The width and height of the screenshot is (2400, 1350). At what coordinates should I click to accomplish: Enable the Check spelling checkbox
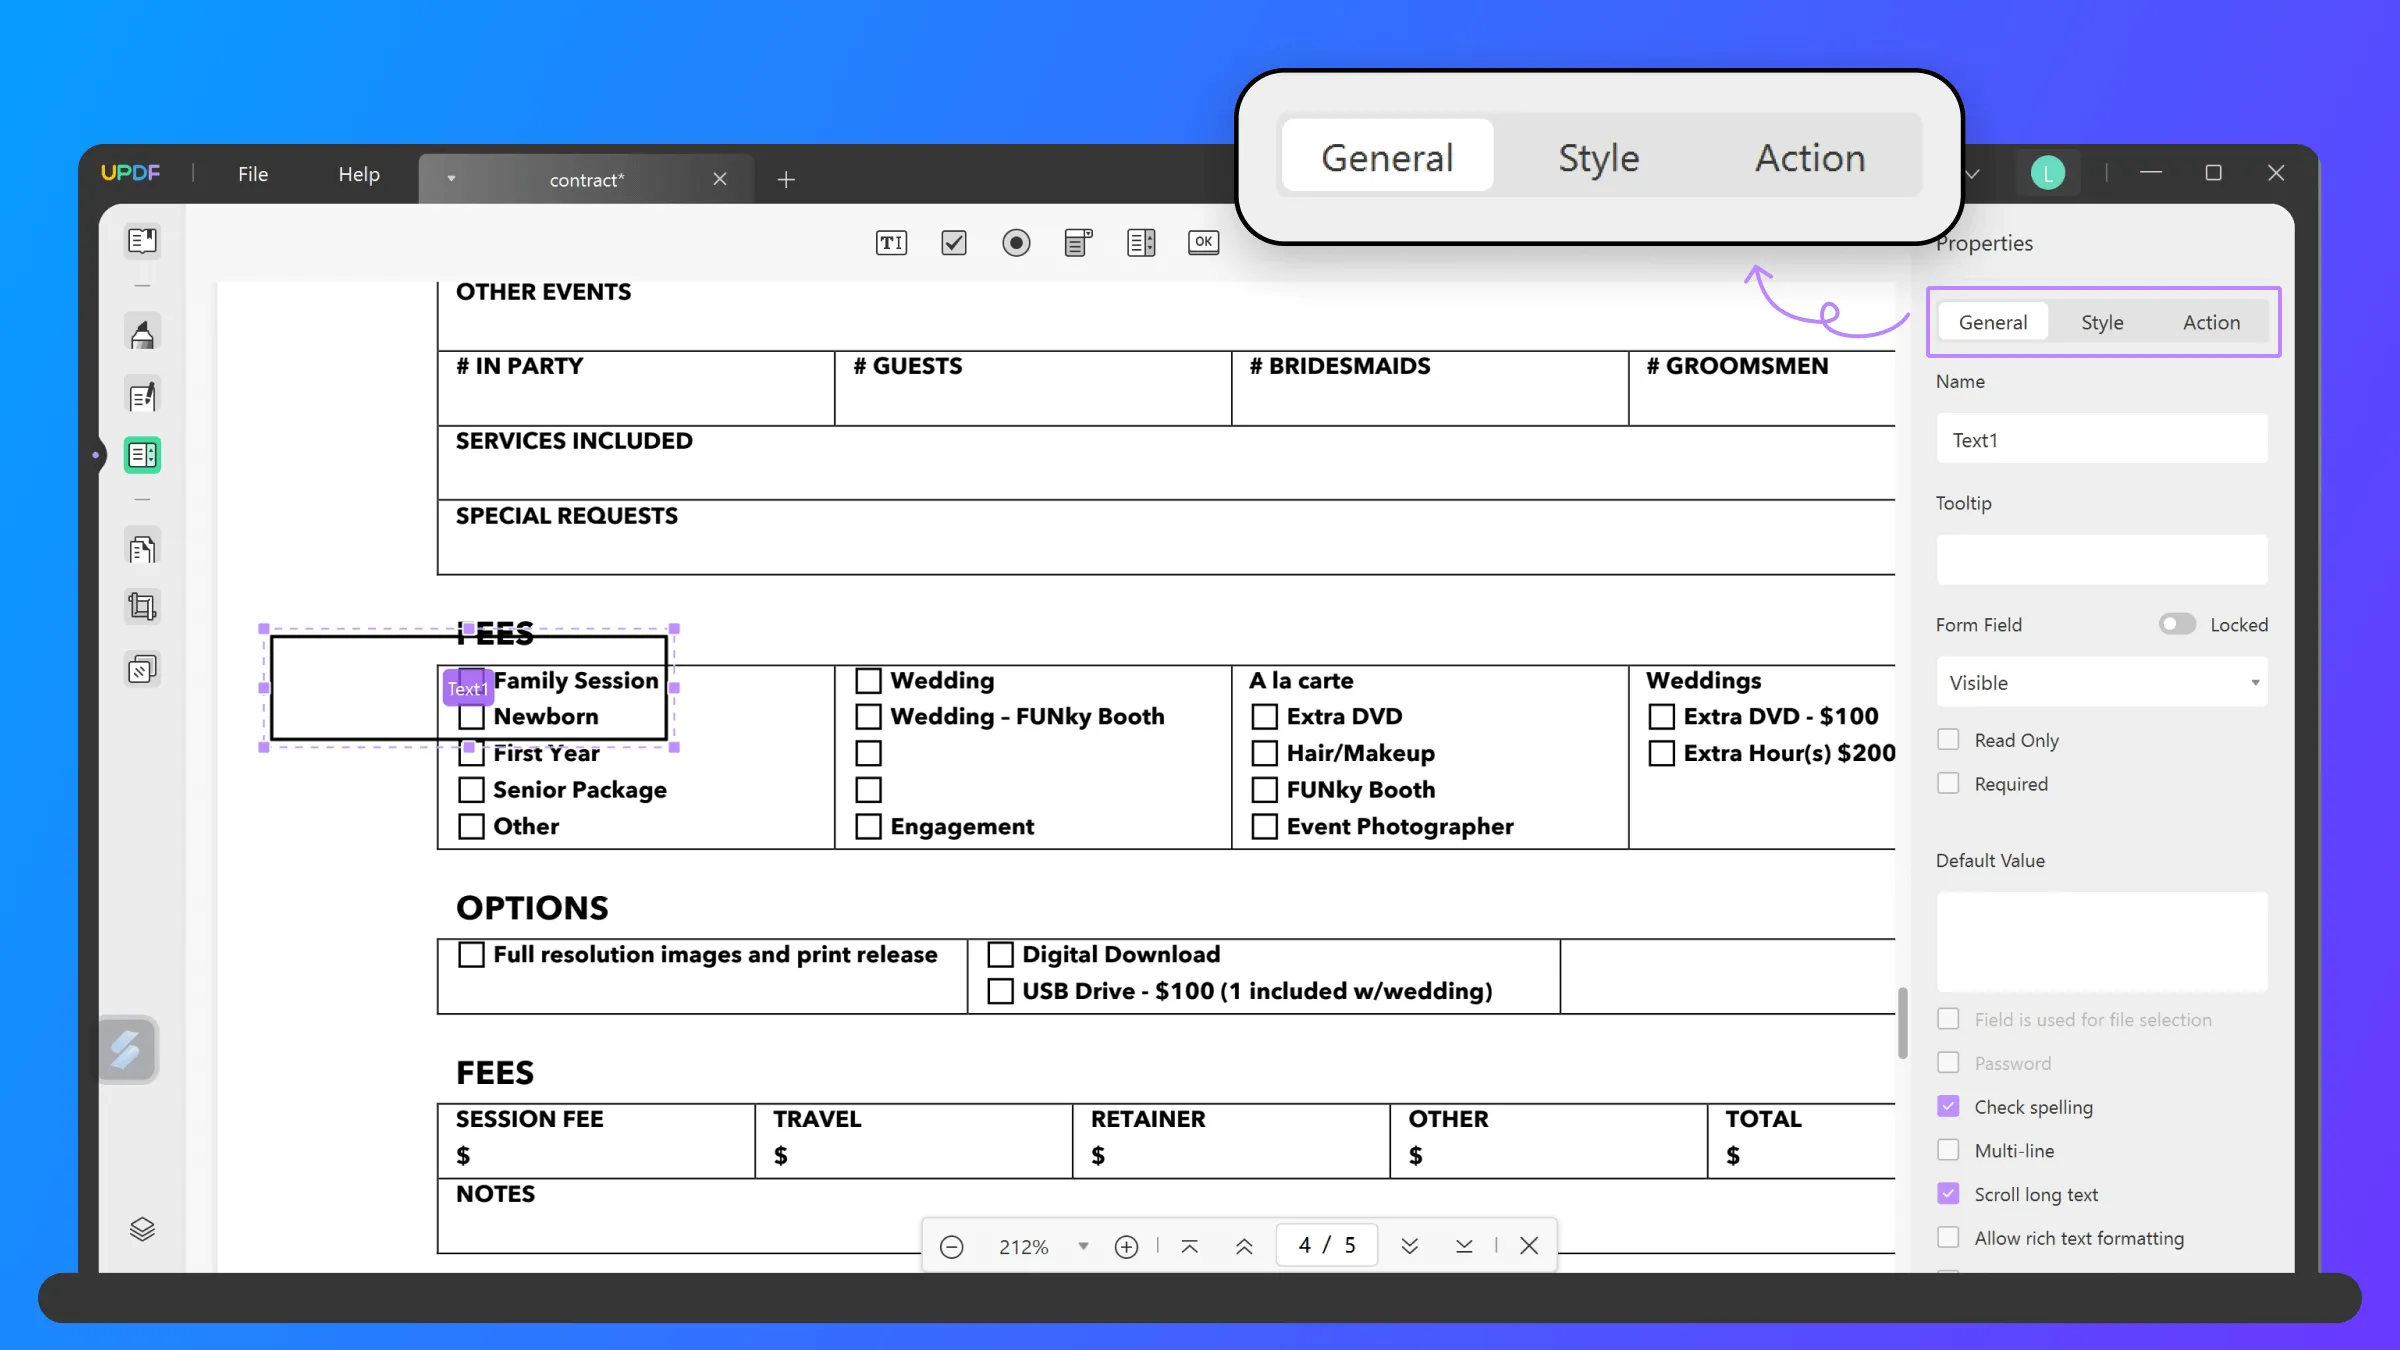coord(1947,1106)
